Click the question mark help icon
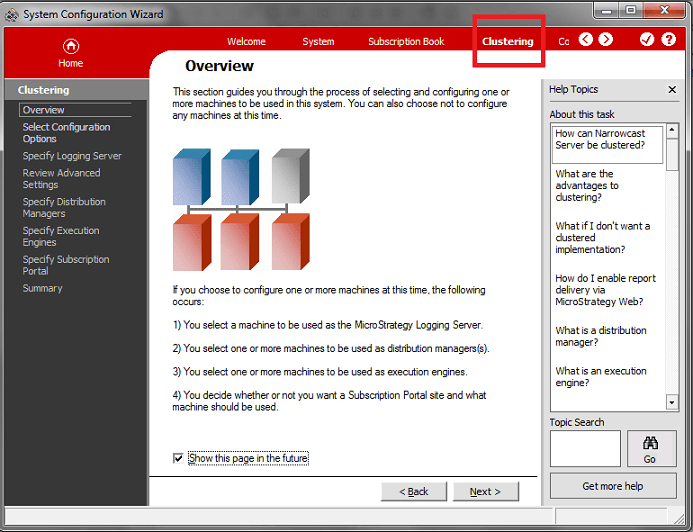 [668, 39]
